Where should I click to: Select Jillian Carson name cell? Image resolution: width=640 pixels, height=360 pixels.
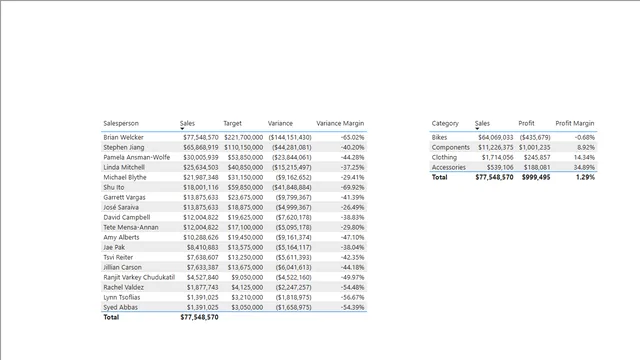122,267
